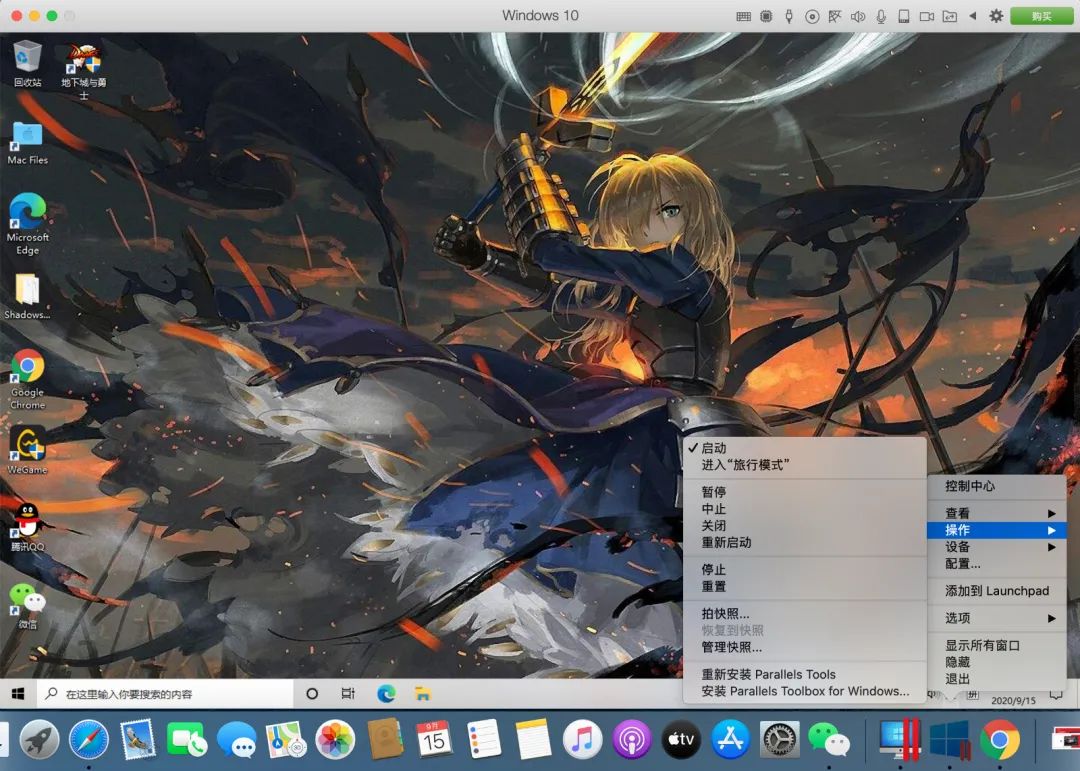
Task: Choose 添加到 Launchpad
Action: 996,590
